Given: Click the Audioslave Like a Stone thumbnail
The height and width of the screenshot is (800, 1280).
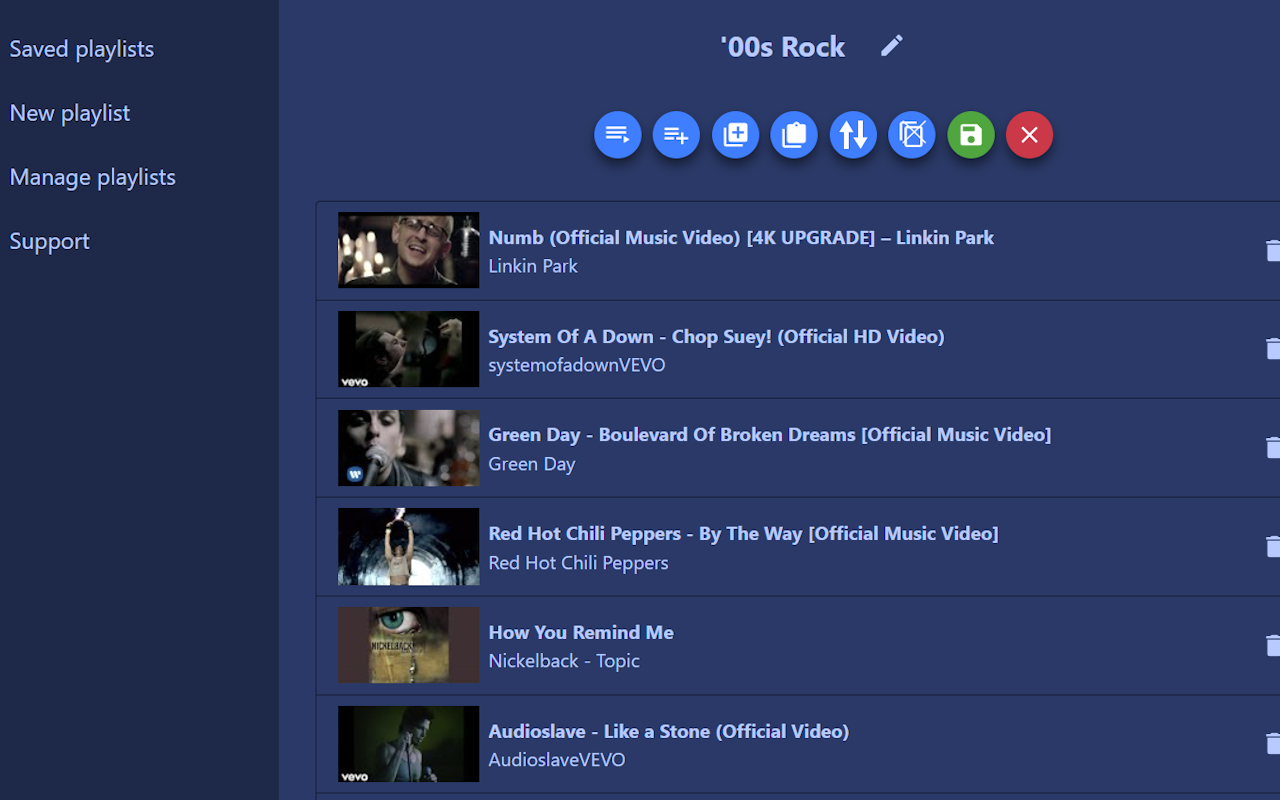Looking at the screenshot, I should pyautogui.click(x=408, y=745).
